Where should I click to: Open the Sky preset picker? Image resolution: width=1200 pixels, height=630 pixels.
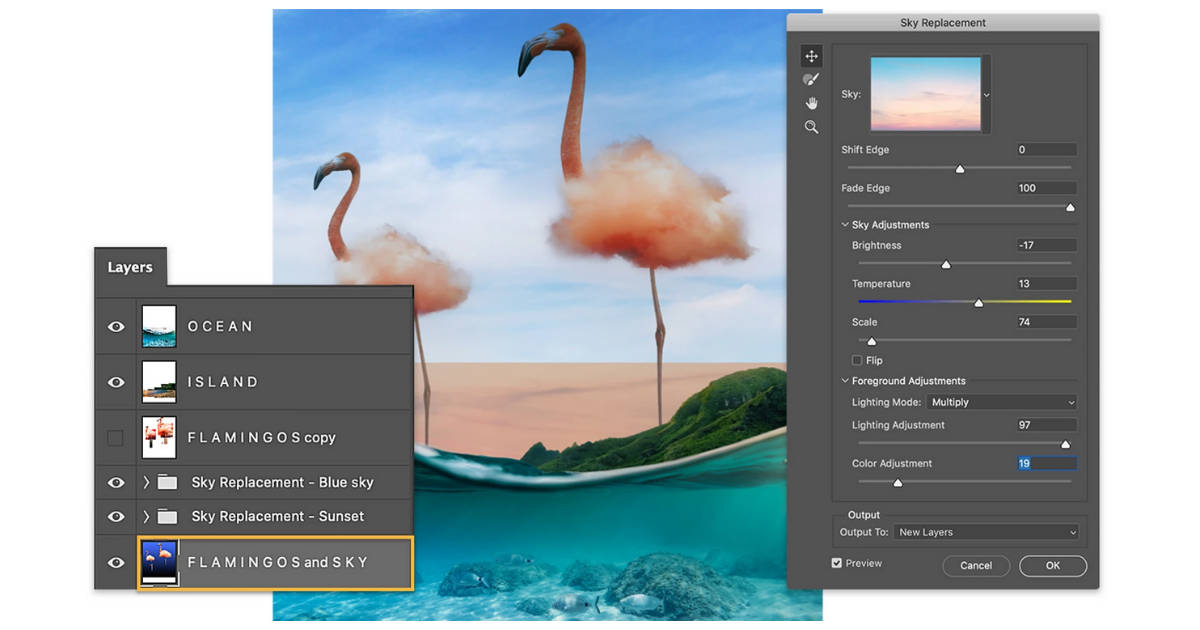[x=986, y=93]
